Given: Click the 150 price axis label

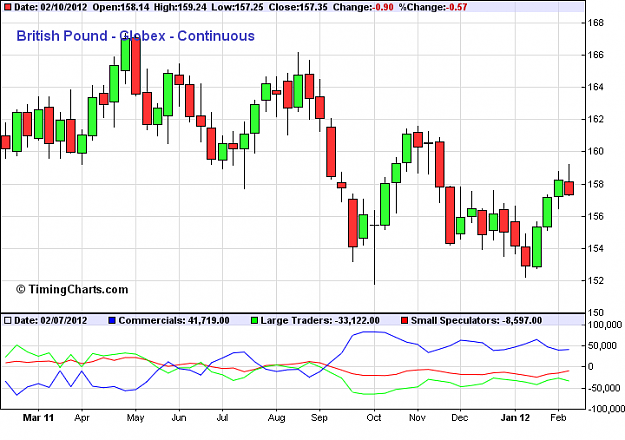Looking at the screenshot, I should (596, 312).
